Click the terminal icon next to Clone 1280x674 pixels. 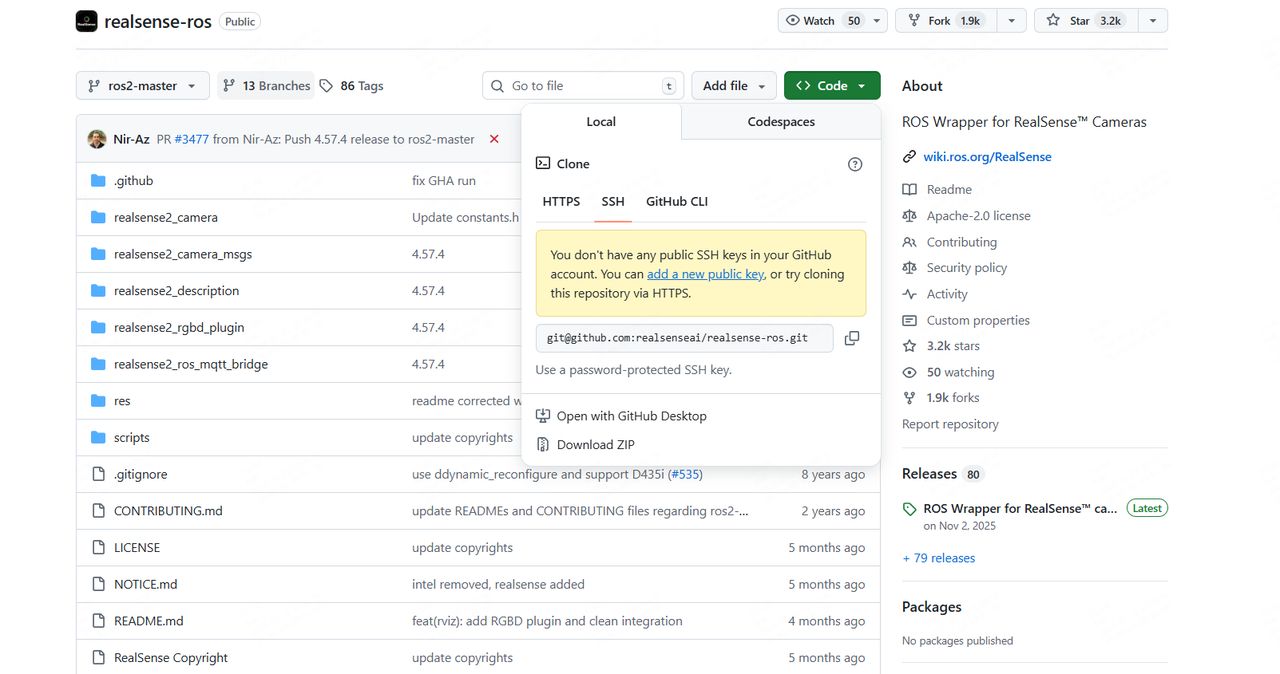pyautogui.click(x=543, y=163)
